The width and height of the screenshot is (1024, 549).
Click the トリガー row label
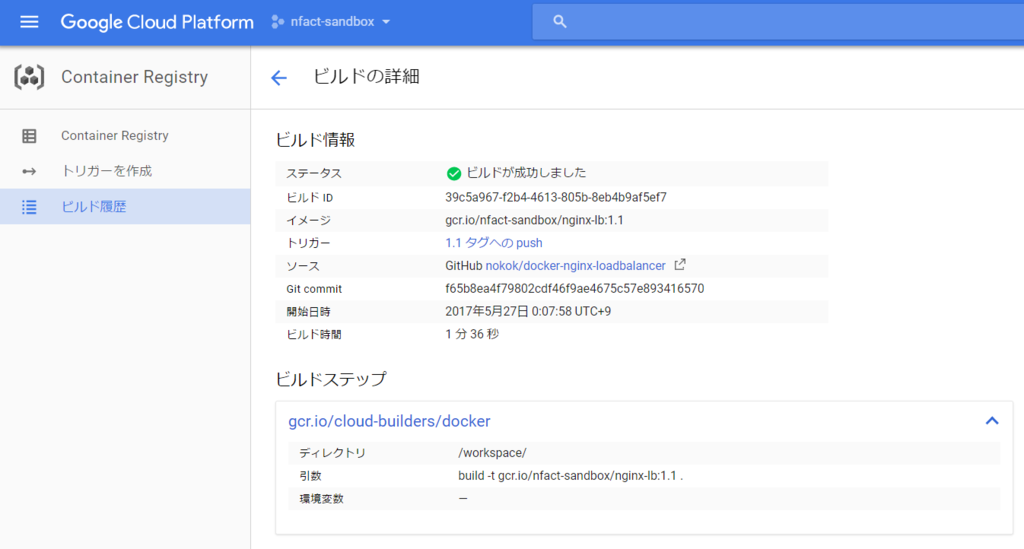point(308,243)
